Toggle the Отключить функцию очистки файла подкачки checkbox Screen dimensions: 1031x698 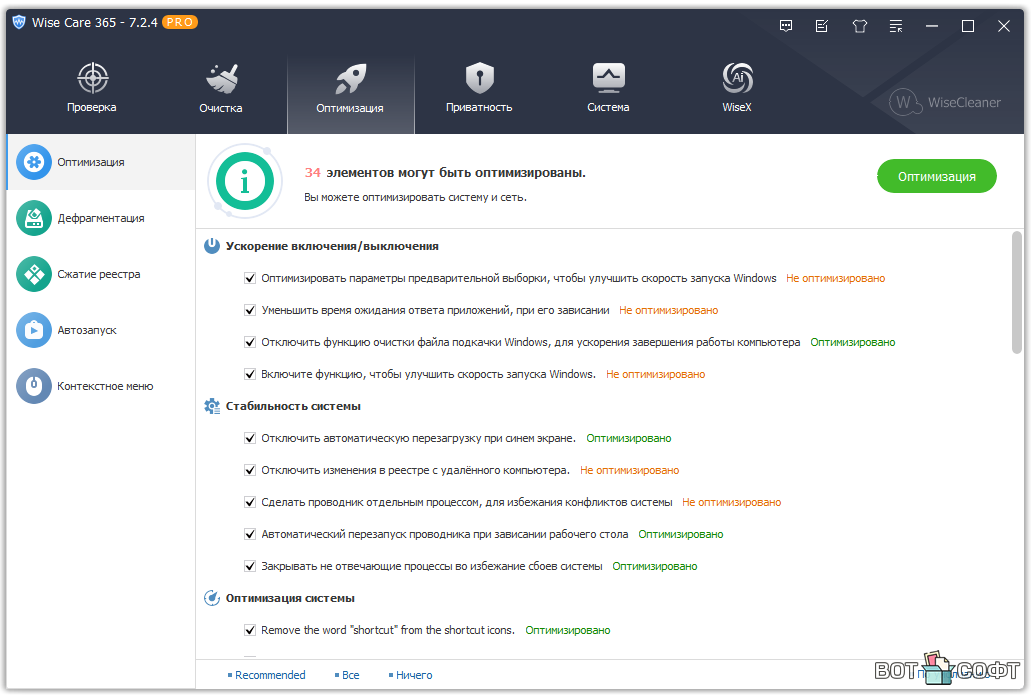tap(250, 342)
